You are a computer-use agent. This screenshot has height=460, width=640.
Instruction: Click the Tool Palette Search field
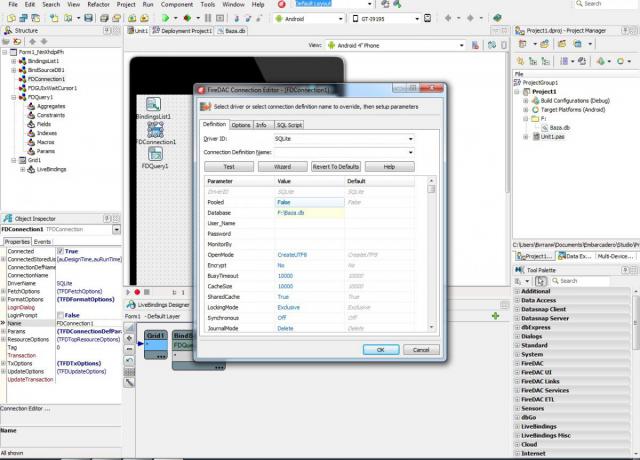click(580, 281)
